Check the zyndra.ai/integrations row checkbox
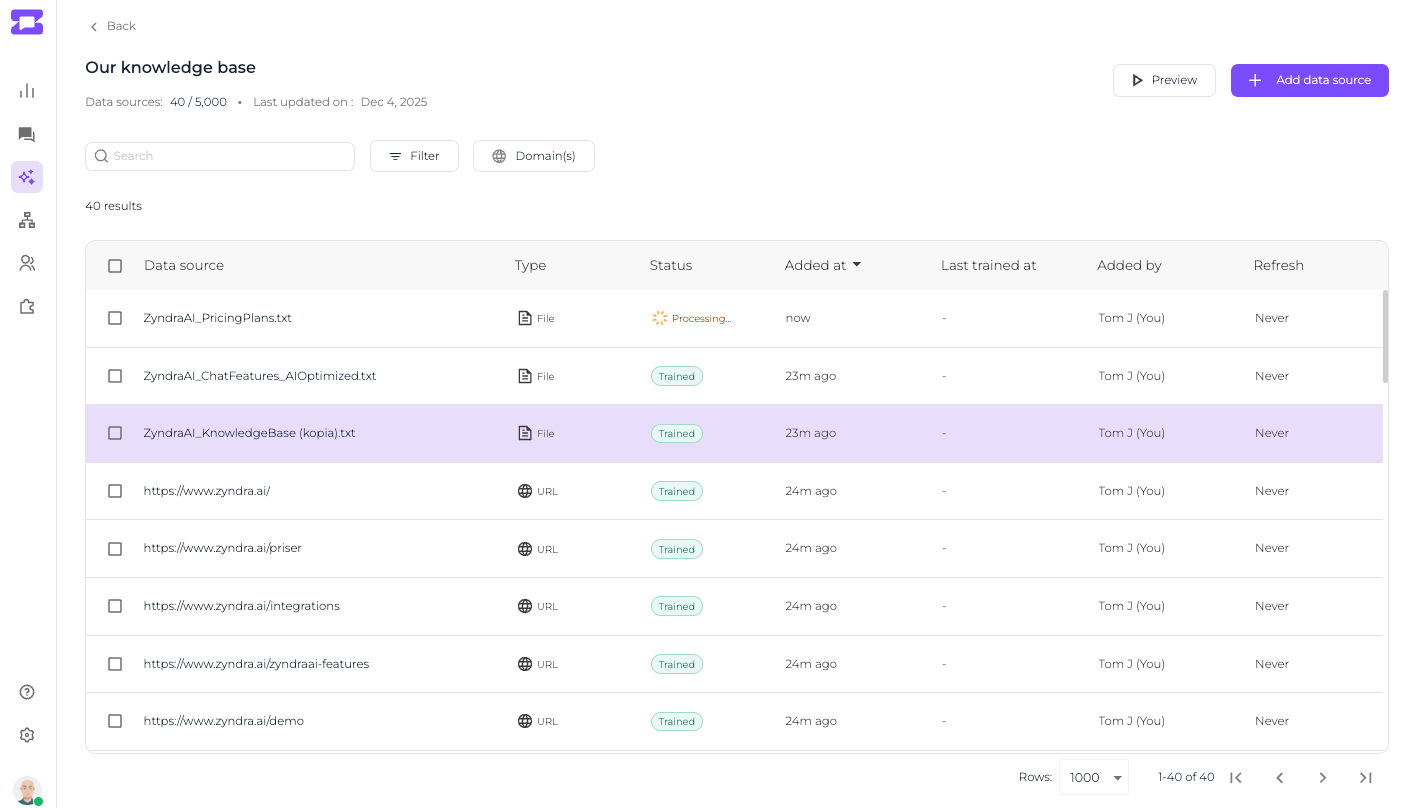The image size is (1413, 808). [x=115, y=606]
